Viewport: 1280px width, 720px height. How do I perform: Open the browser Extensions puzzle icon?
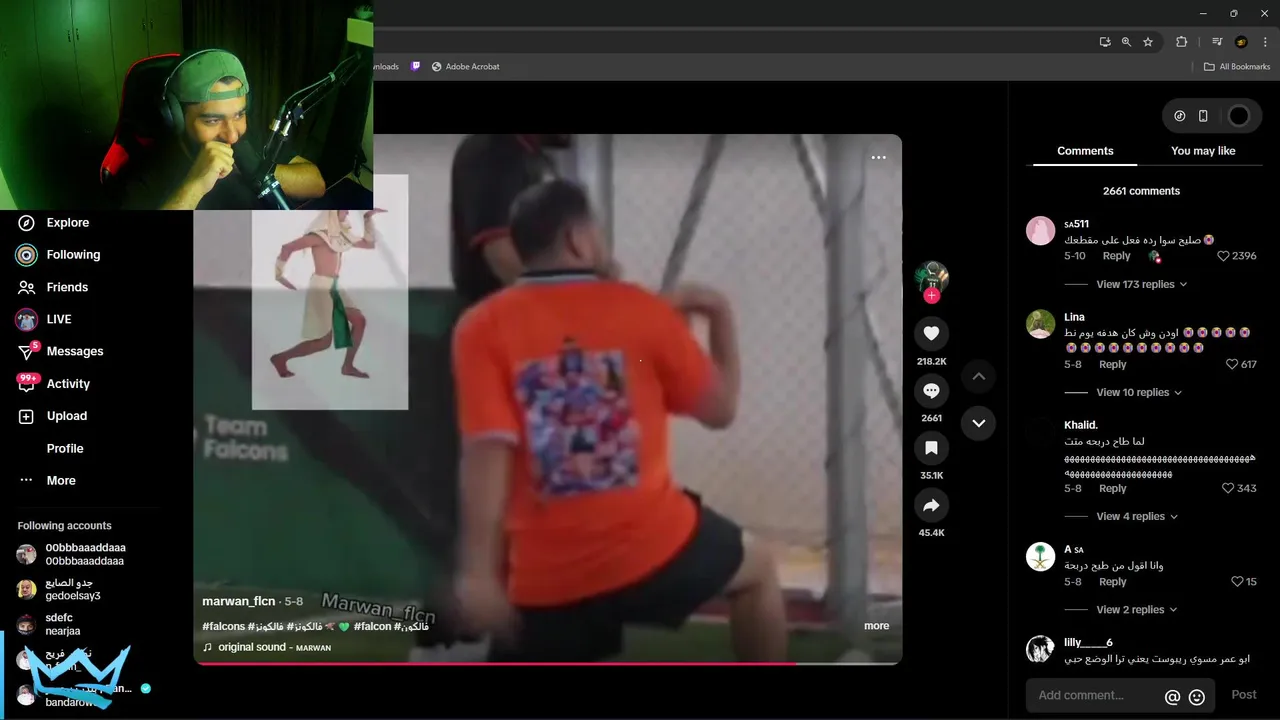tap(1181, 42)
